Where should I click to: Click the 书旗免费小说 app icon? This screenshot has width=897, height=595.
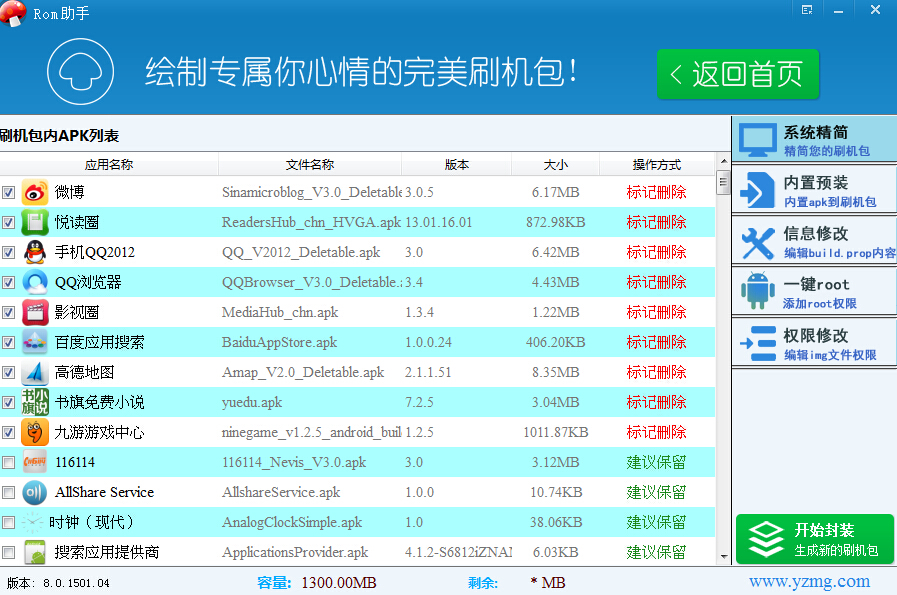point(35,402)
